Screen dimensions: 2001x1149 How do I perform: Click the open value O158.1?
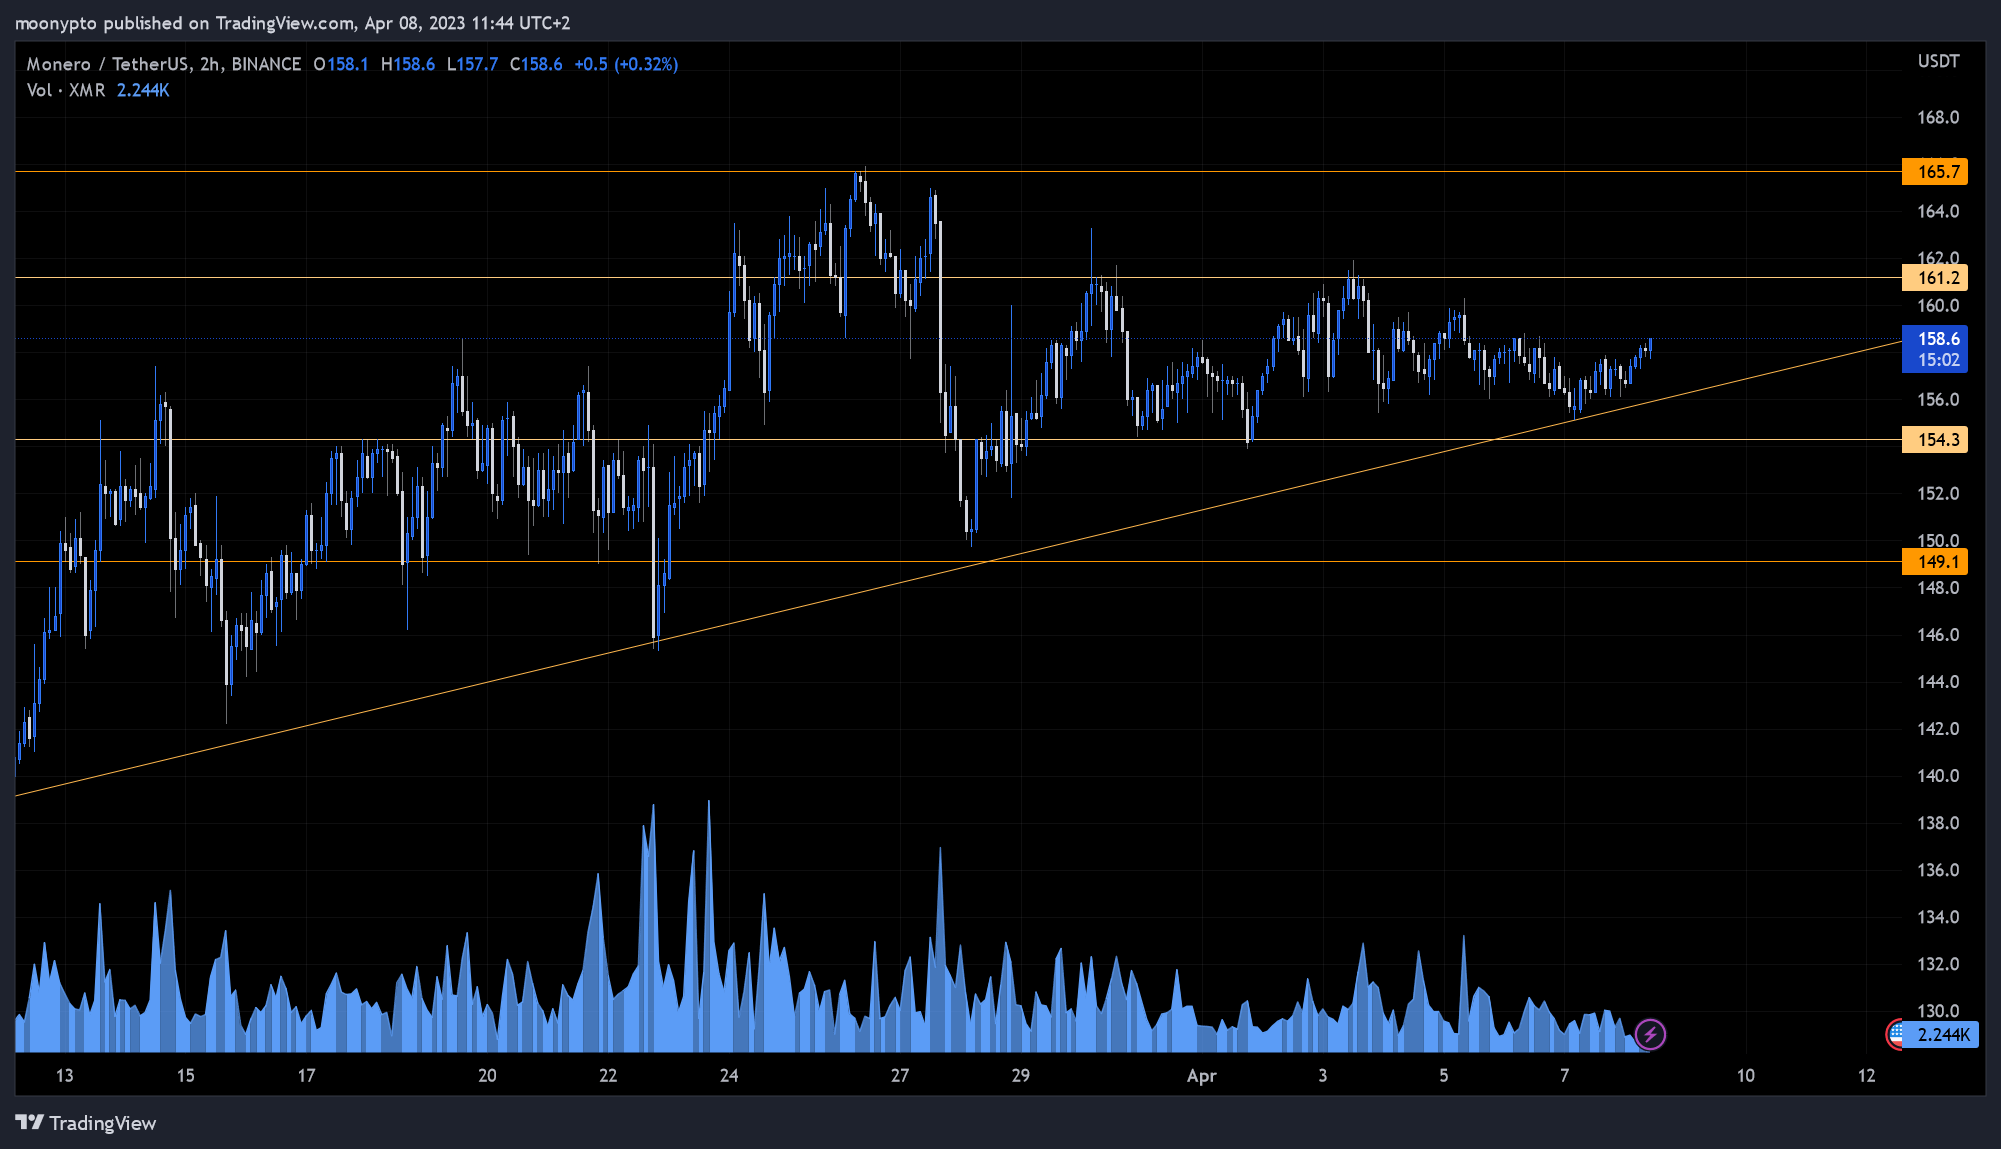click(x=341, y=64)
